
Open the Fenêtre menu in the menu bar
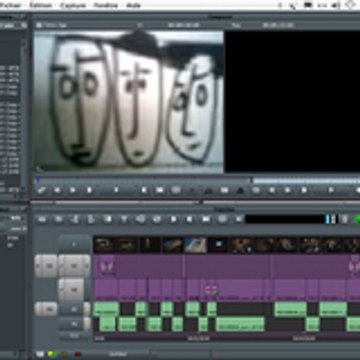coord(105,5)
